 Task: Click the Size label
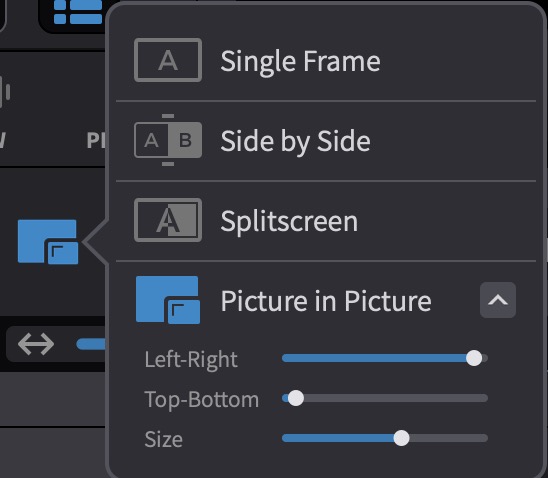(x=164, y=439)
